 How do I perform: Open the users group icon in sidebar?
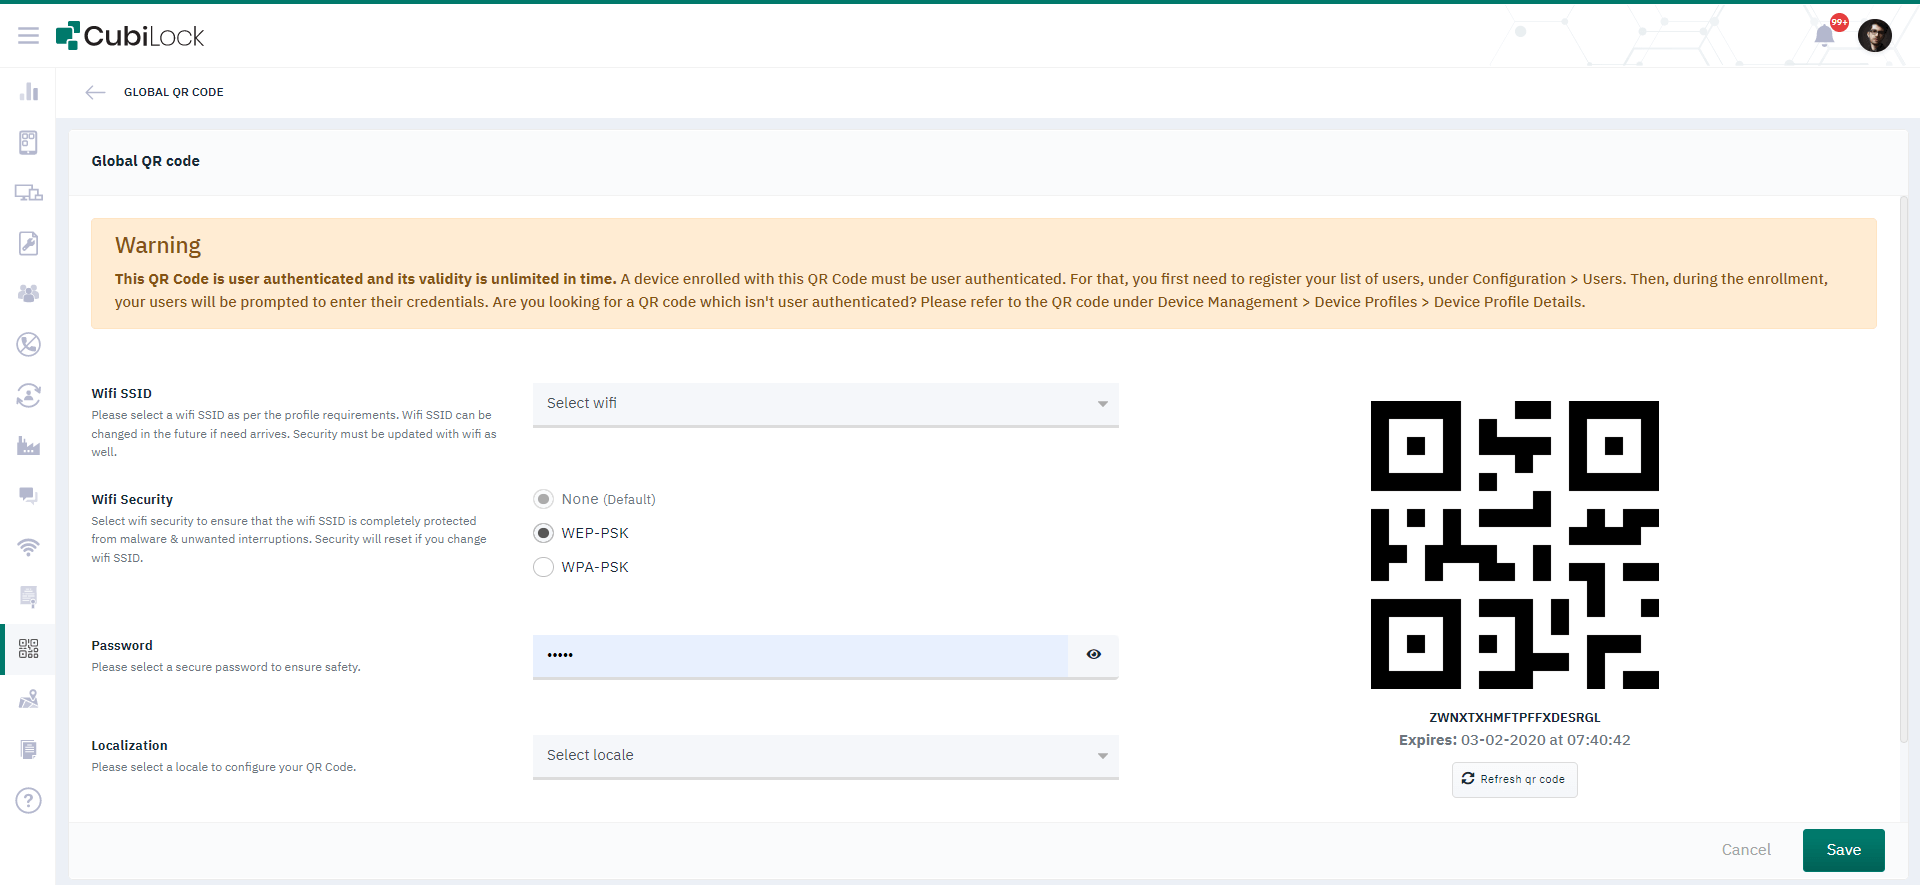(28, 294)
